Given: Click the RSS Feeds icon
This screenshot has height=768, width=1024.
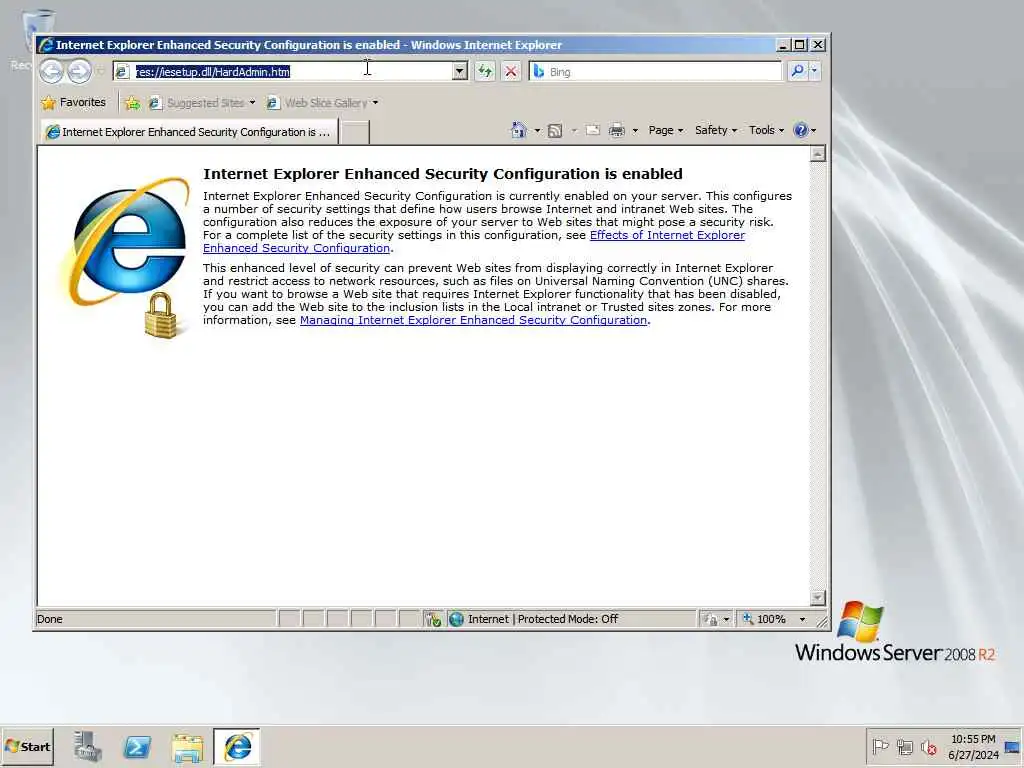Looking at the screenshot, I should click(555, 131).
